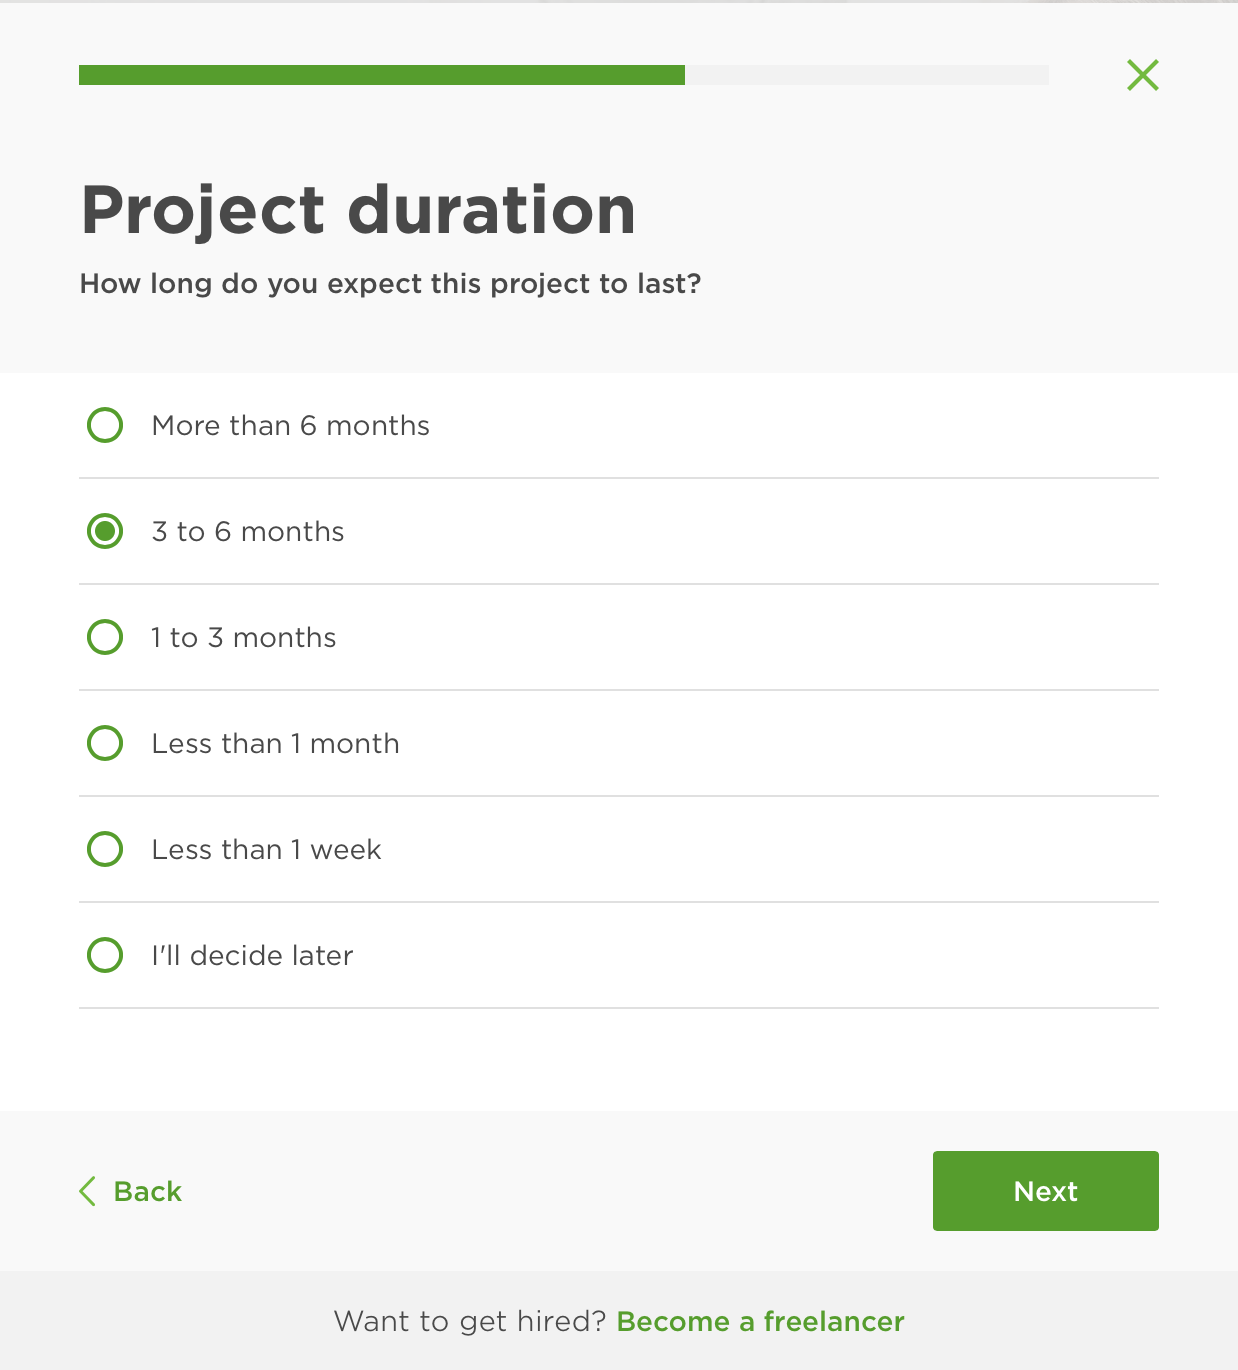1238x1370 pixels.
Task: Click the "Project duration" heading
Action: point(358,210)
